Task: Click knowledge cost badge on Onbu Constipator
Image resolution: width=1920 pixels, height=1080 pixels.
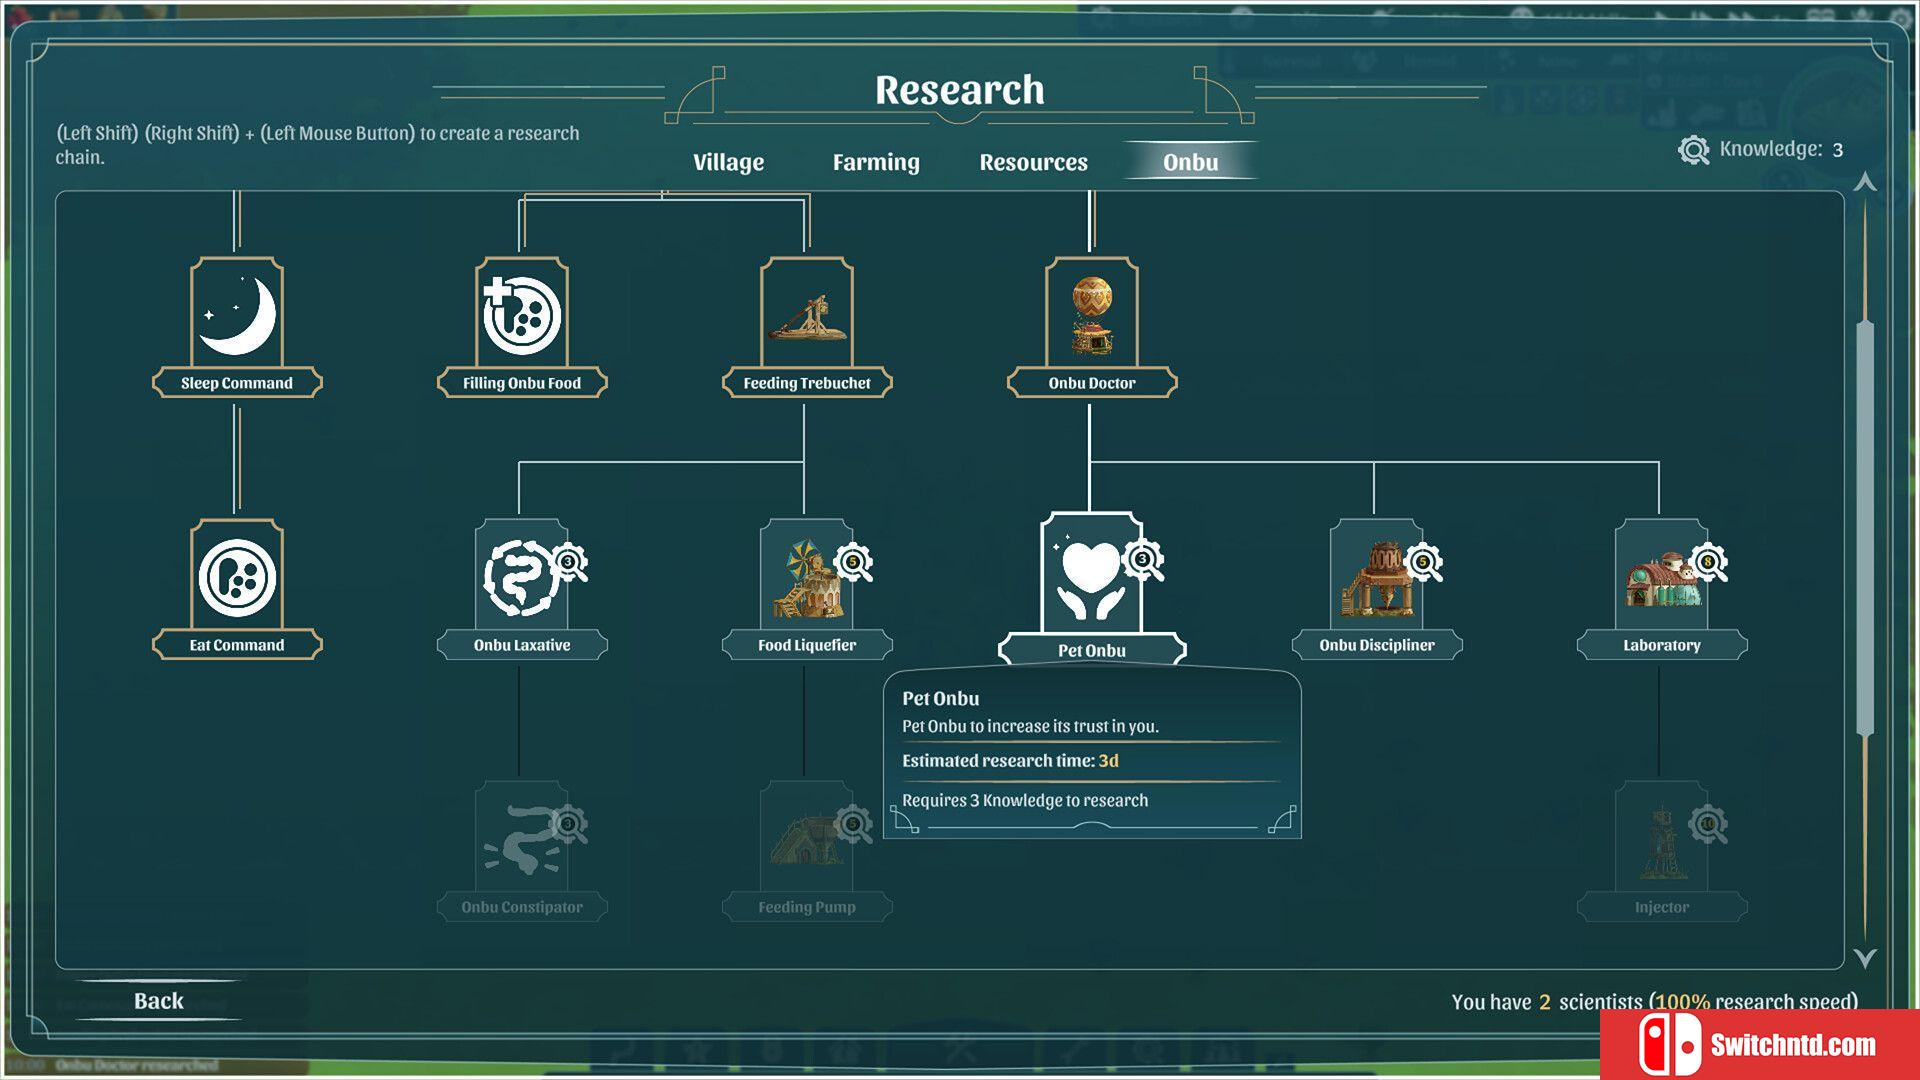Action: [569, 824]
